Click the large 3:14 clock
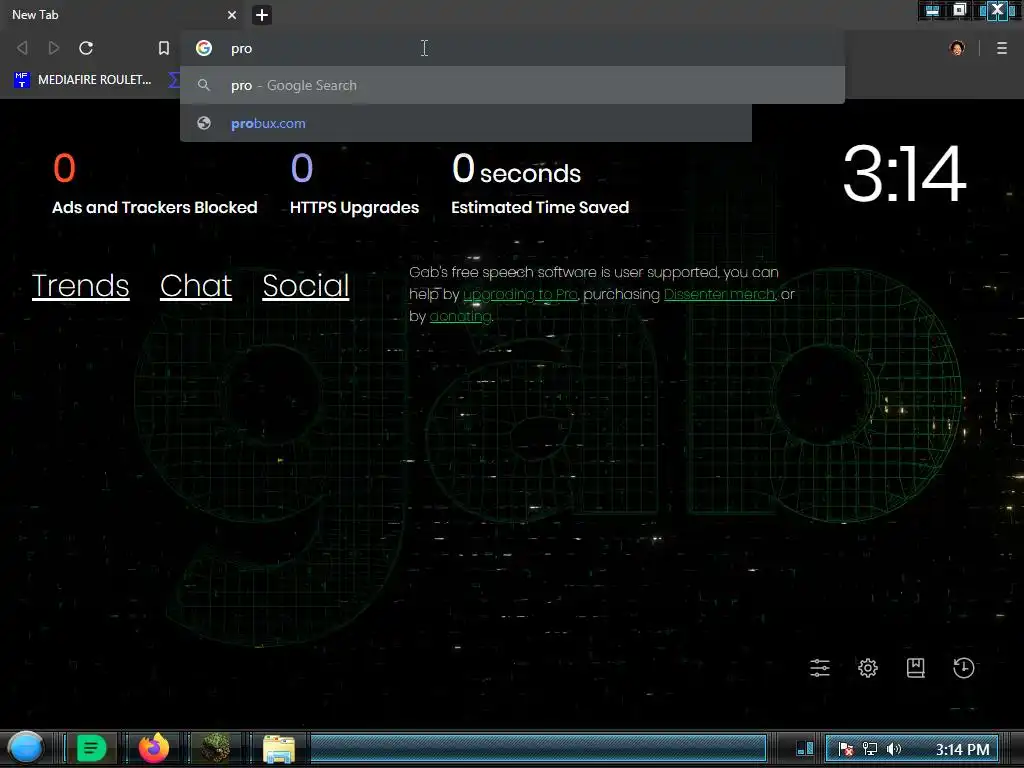This screenshot has width=1024, height=768. point(904,174)
